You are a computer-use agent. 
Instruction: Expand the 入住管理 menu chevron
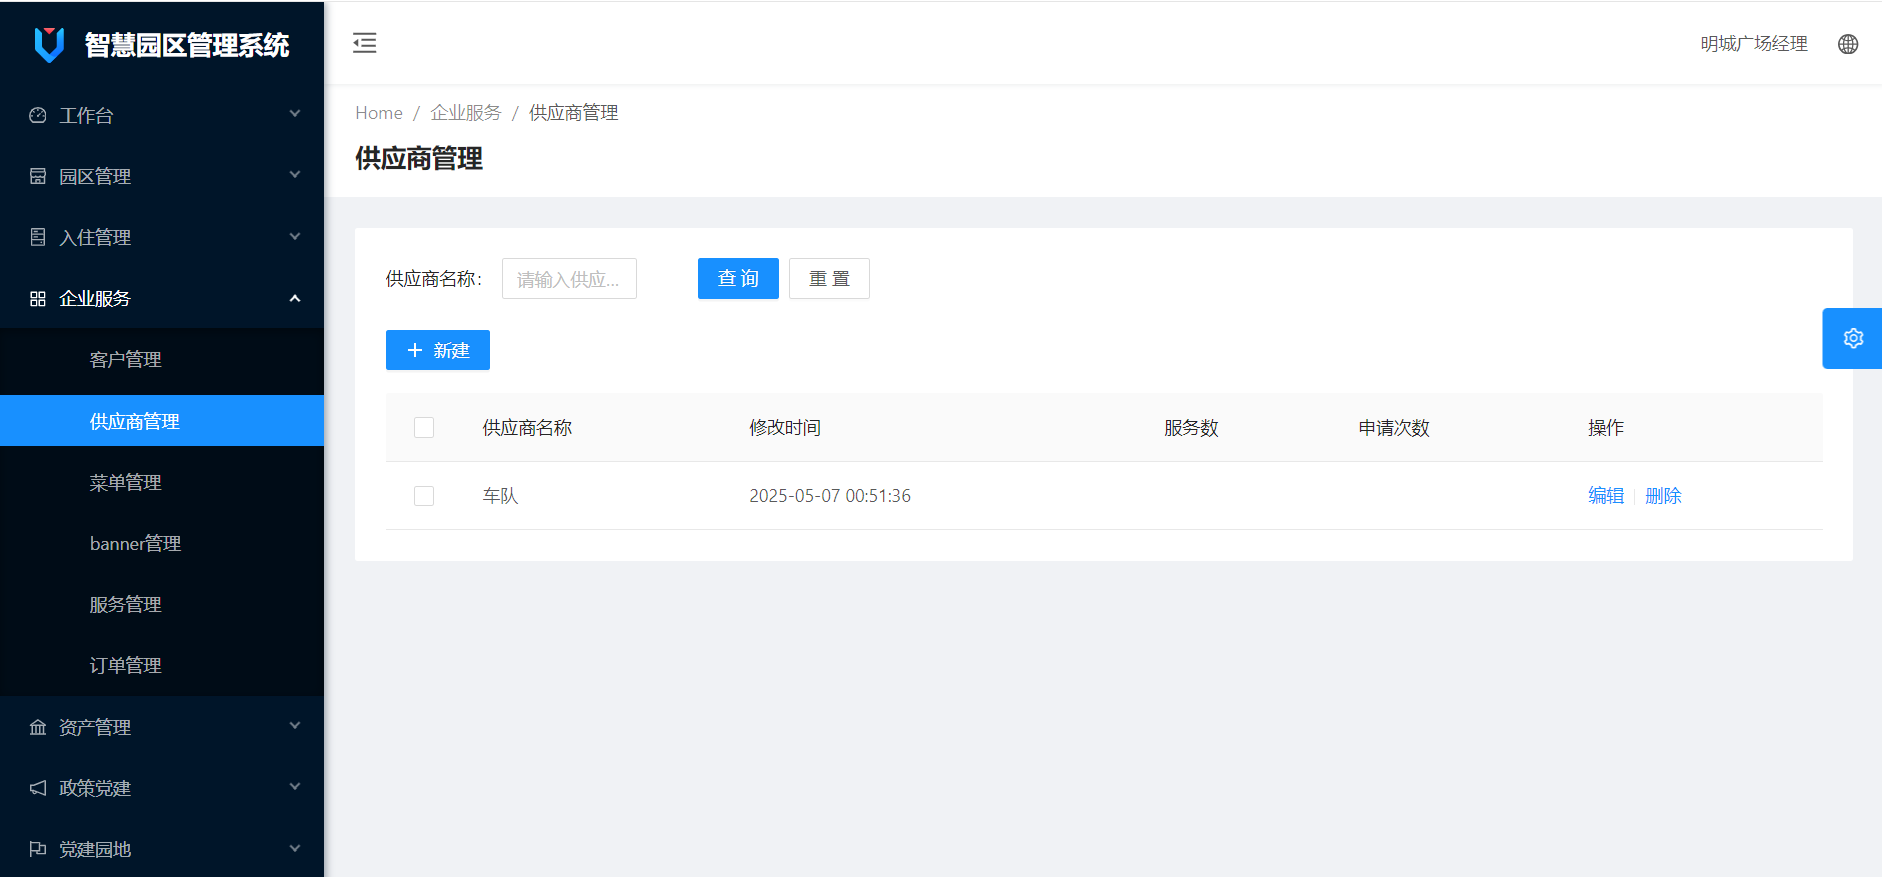pyautogui.click(x=295, y=237)
